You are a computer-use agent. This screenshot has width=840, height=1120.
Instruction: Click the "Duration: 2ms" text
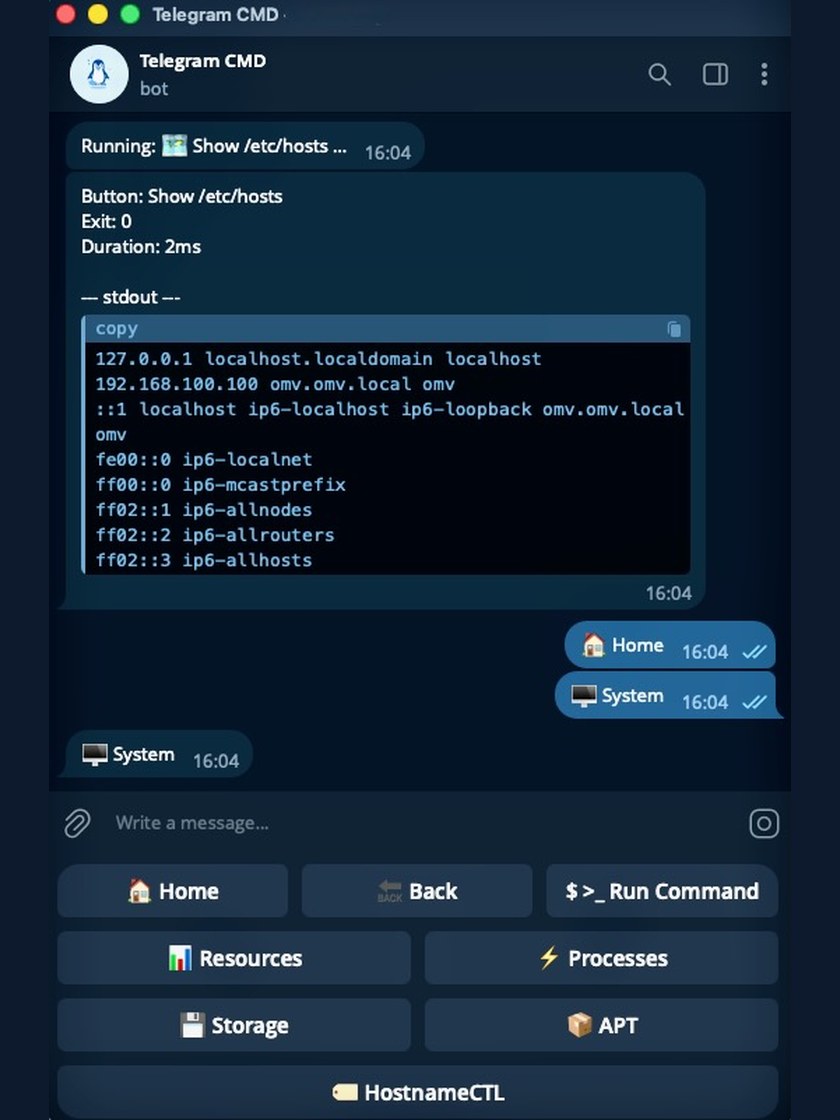point(141,246)
